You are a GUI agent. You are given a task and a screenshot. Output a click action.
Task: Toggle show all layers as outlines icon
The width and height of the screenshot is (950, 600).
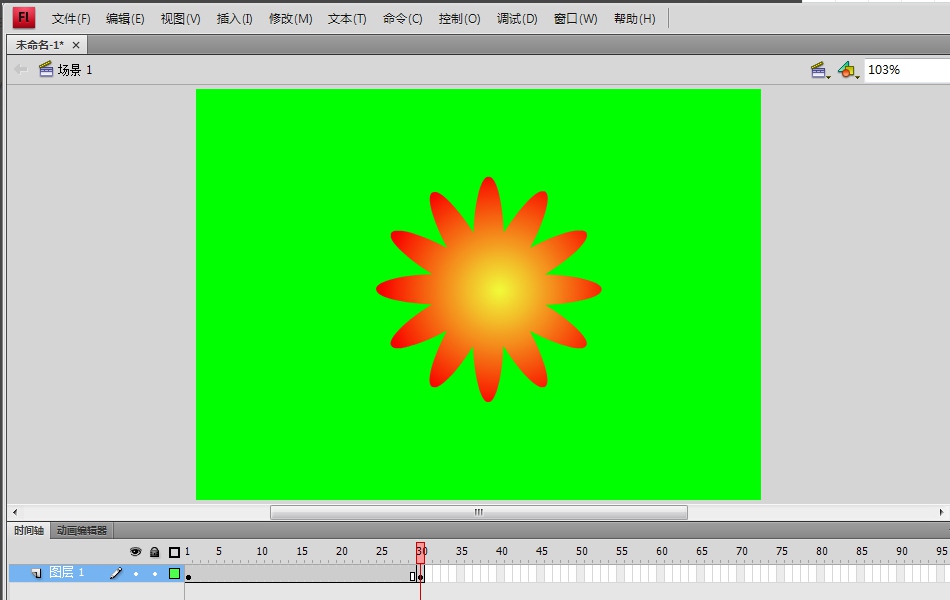174,552
